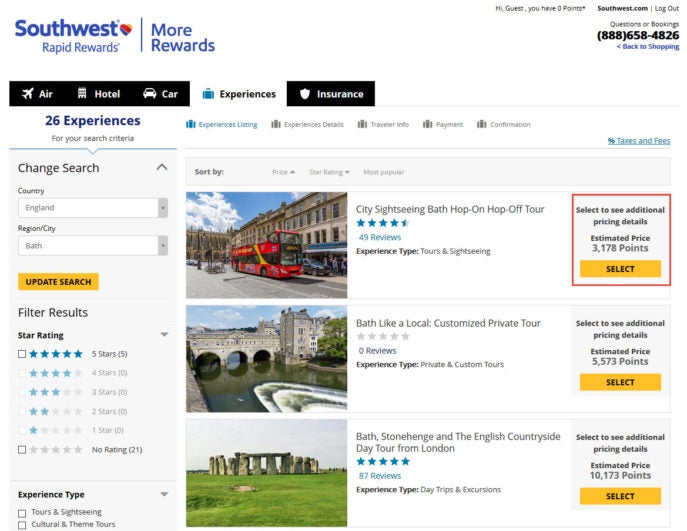
Task: Click the hotel building icon
Action: pyautogui.click(x=82, y=93)
